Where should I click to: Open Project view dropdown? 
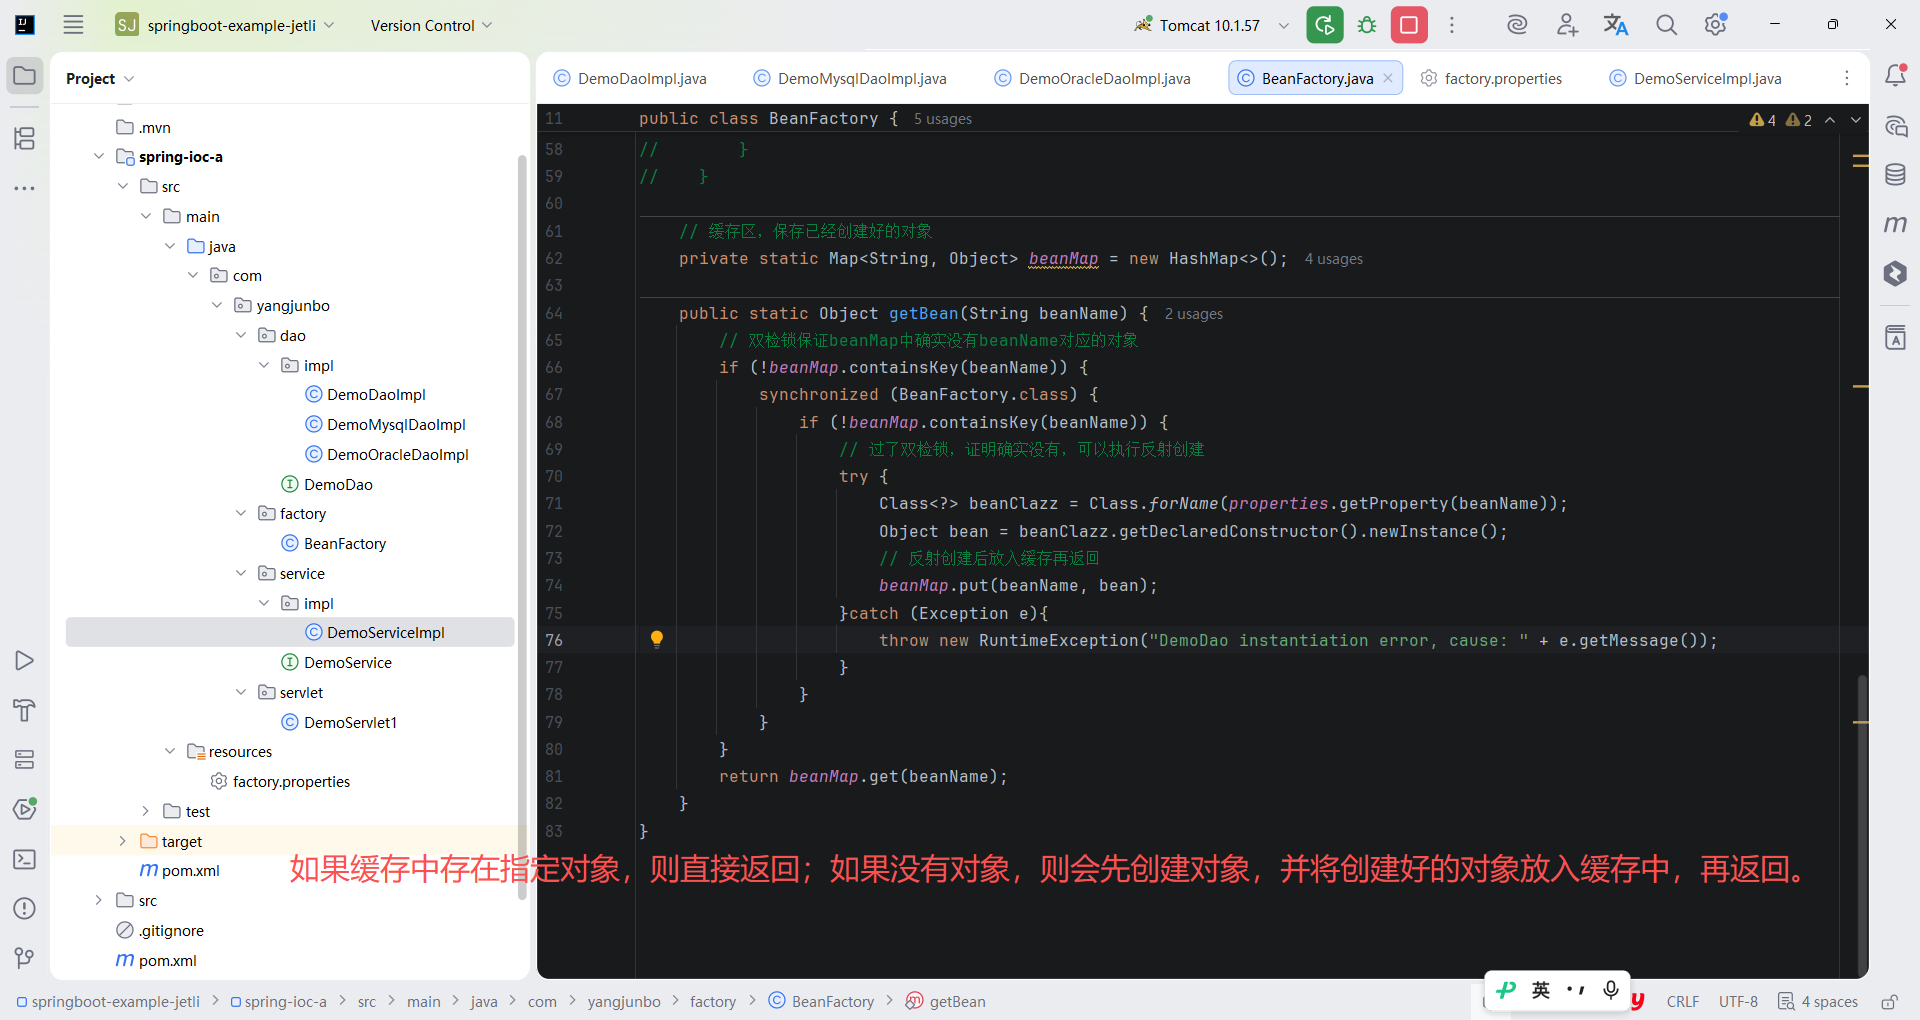pyautogui.click(x=100, y=79)
